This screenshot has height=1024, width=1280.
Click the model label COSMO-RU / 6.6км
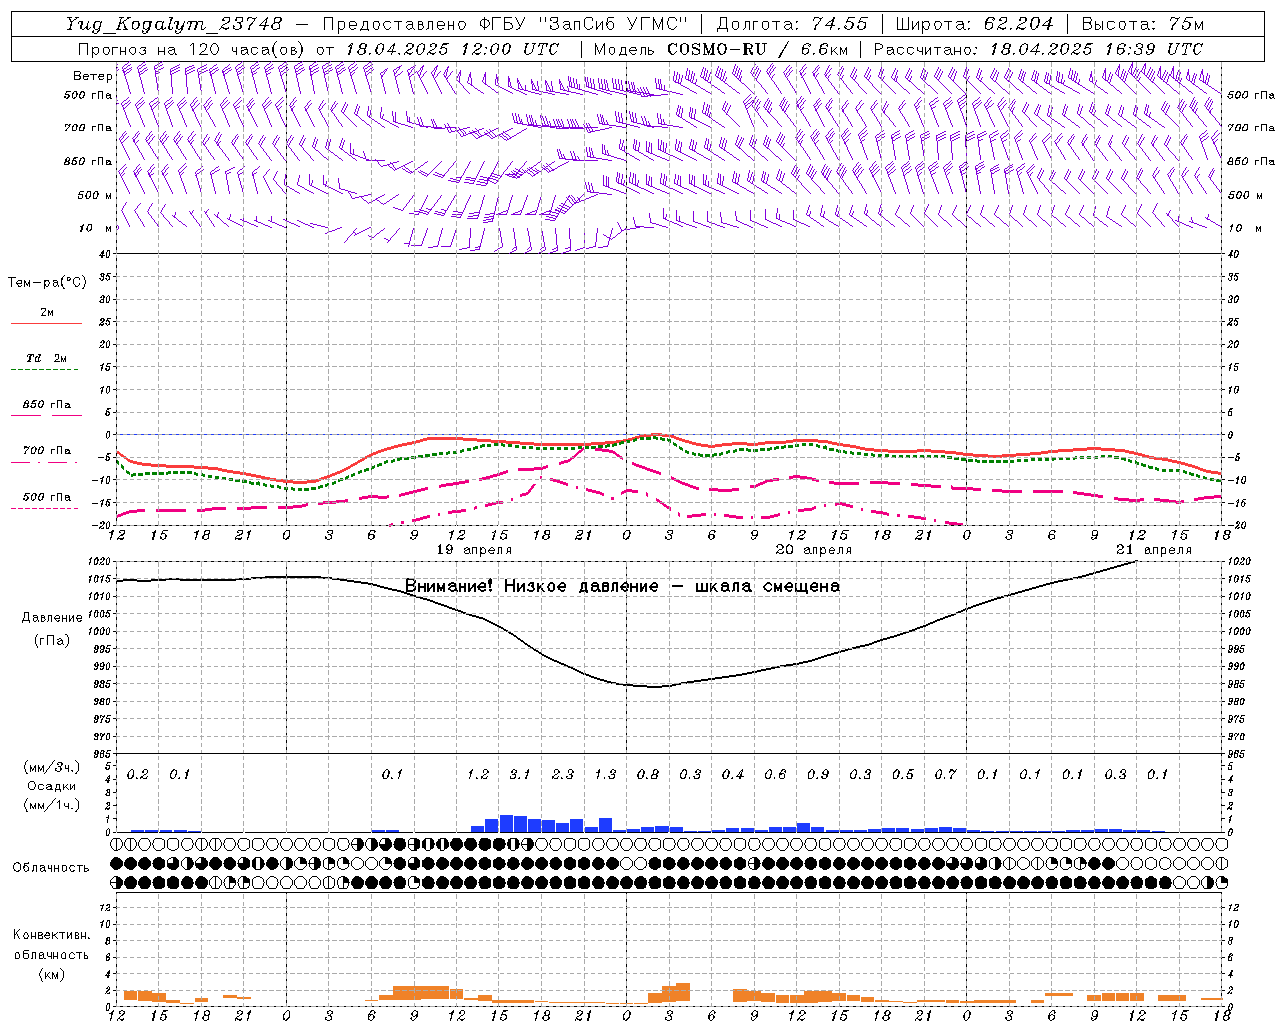[x=757, y=49]
